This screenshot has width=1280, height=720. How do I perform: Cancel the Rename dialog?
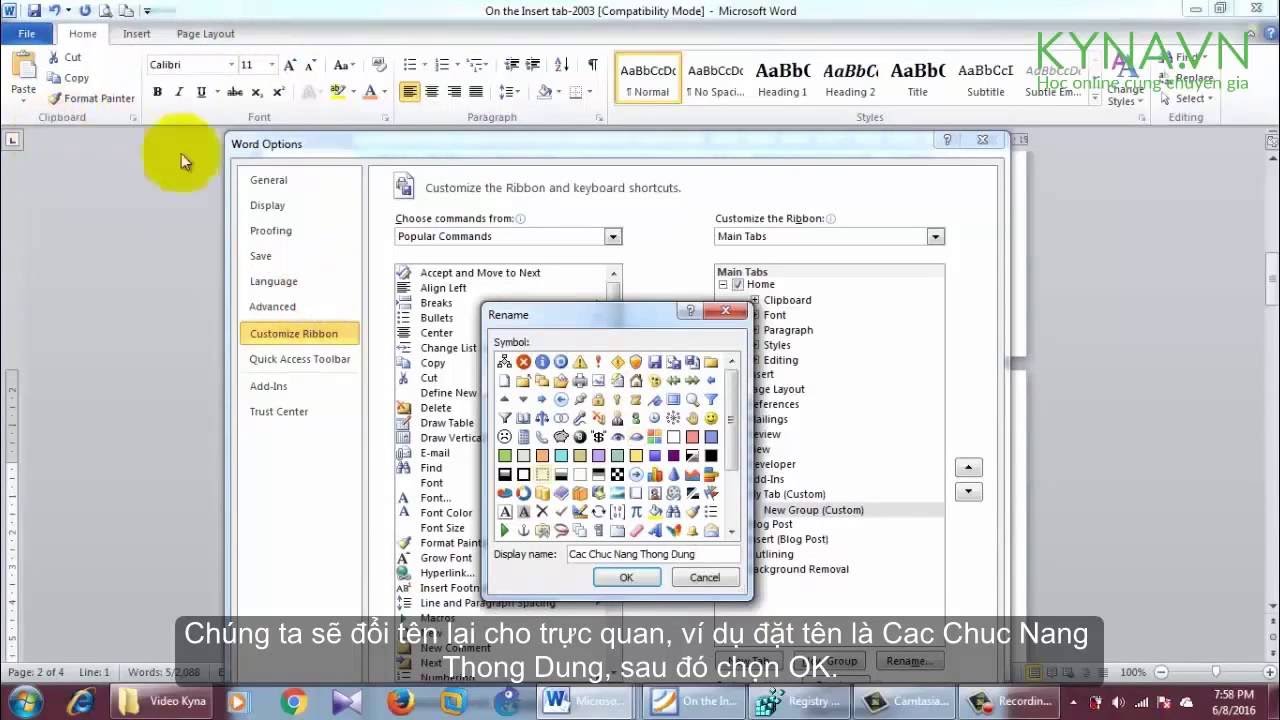tap(704, 577)
